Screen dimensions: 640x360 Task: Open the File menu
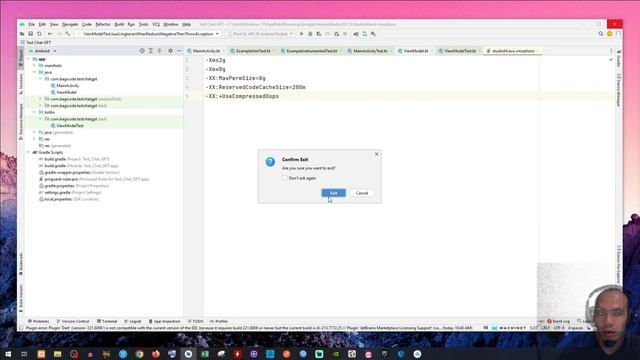click(x=31, y=24)
